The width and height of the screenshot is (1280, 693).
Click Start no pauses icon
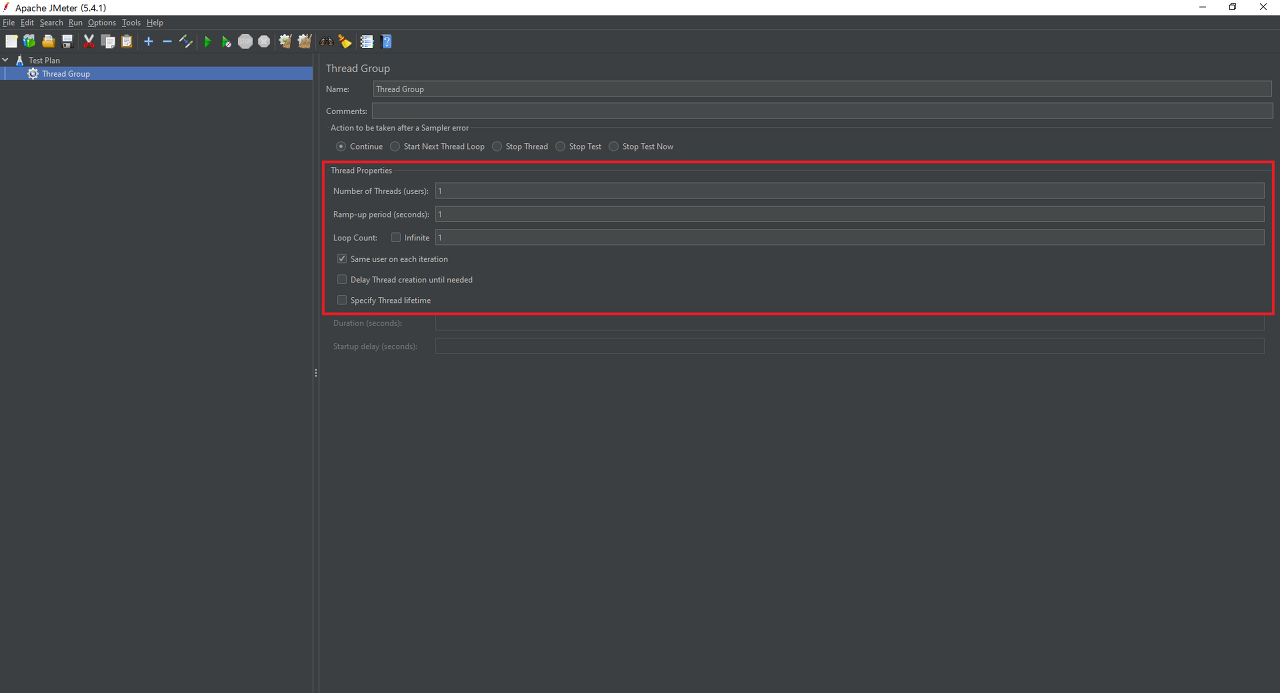click(226, 41)
